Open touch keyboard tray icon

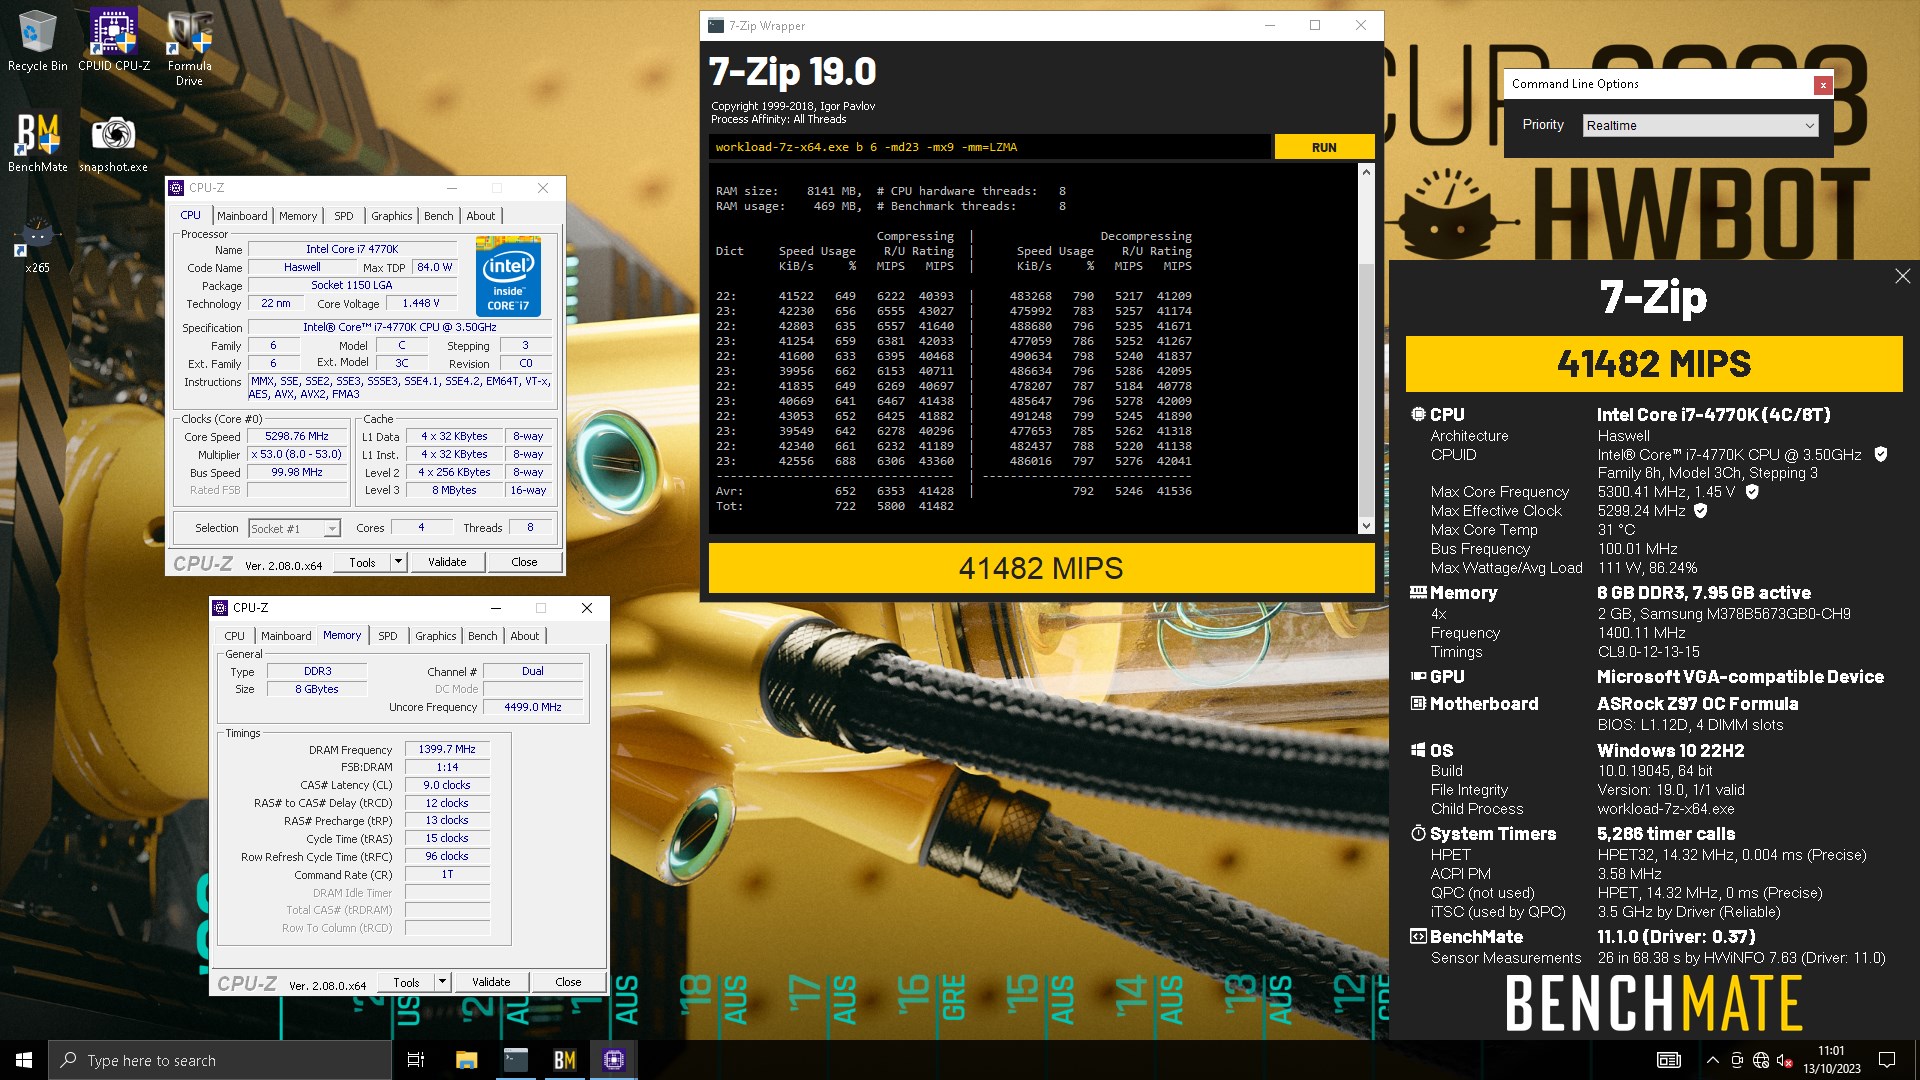tap(1668, 1060)
